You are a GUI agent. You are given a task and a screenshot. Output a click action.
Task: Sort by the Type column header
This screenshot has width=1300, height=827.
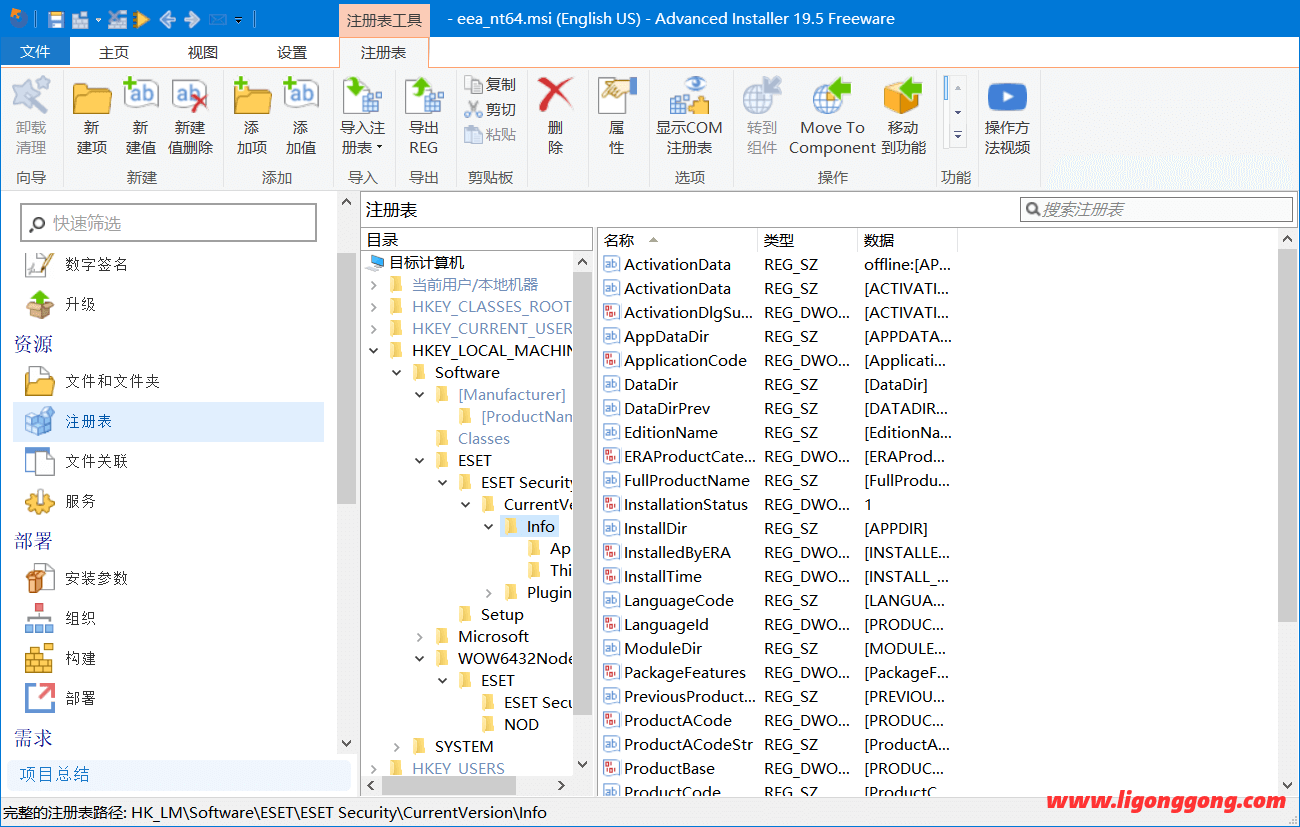coord(808,240)
